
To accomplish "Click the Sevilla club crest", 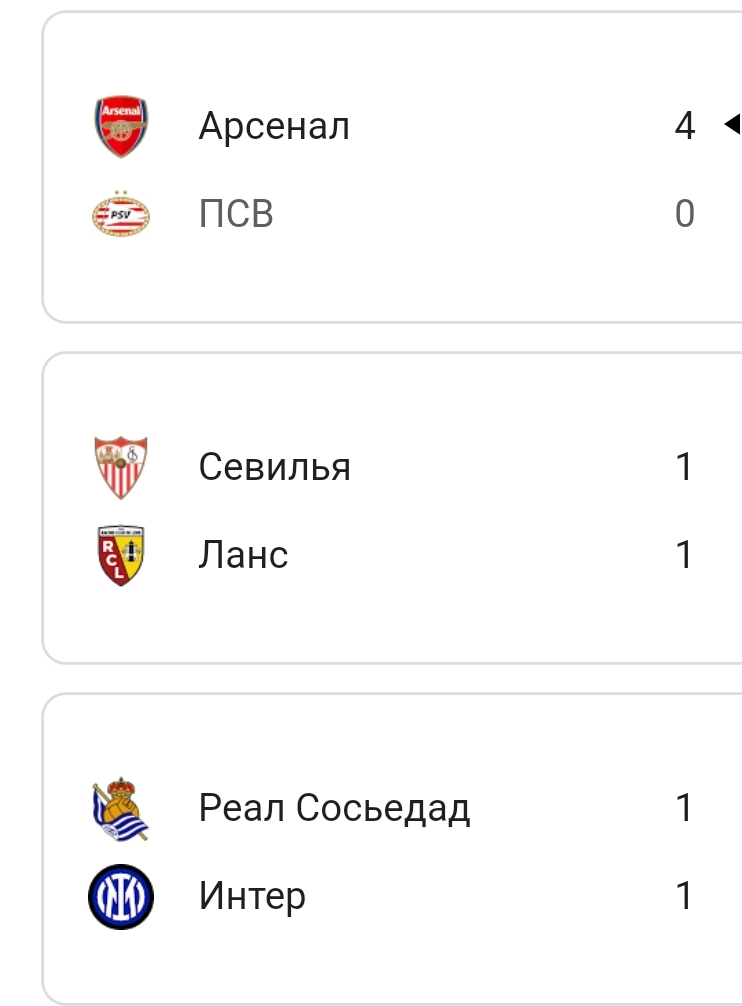I will pyautogui.click(x=121, y=467).
